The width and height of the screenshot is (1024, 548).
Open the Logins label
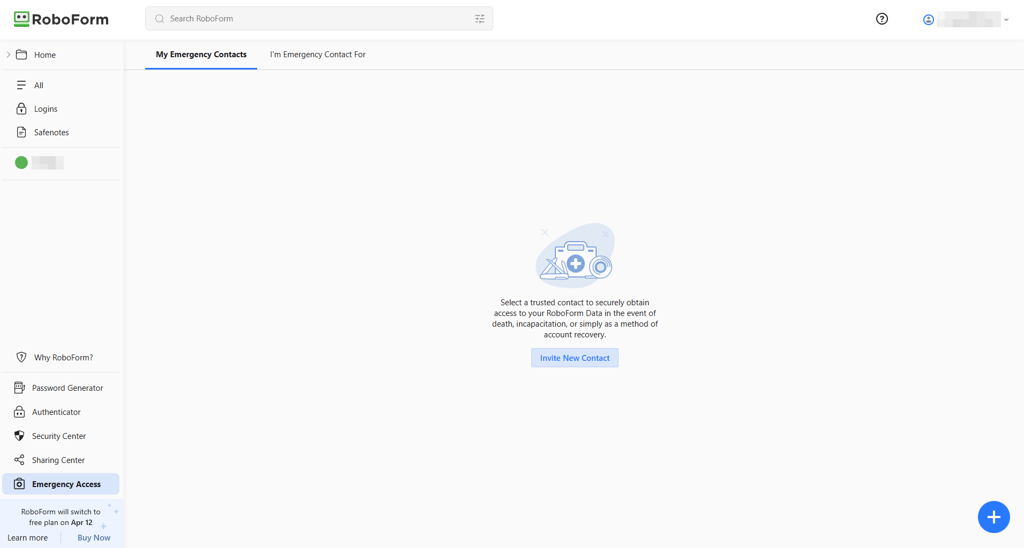tap(46, 109)
